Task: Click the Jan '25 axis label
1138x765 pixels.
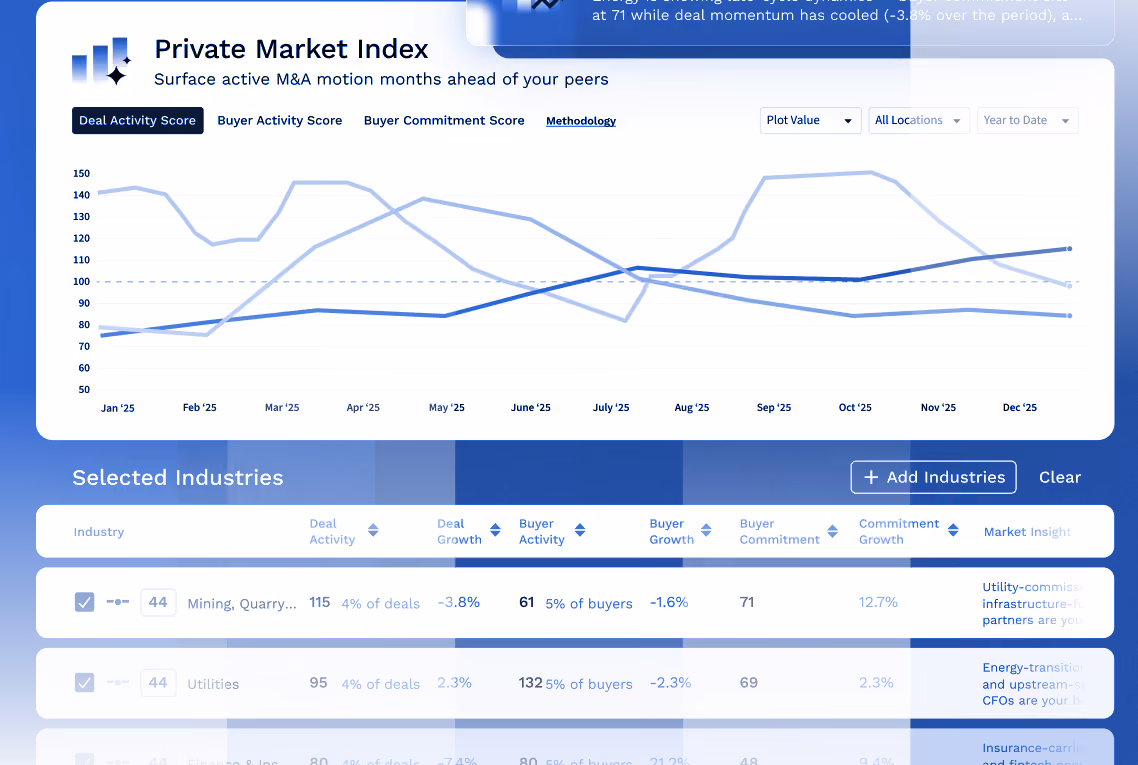Action: 118,408
